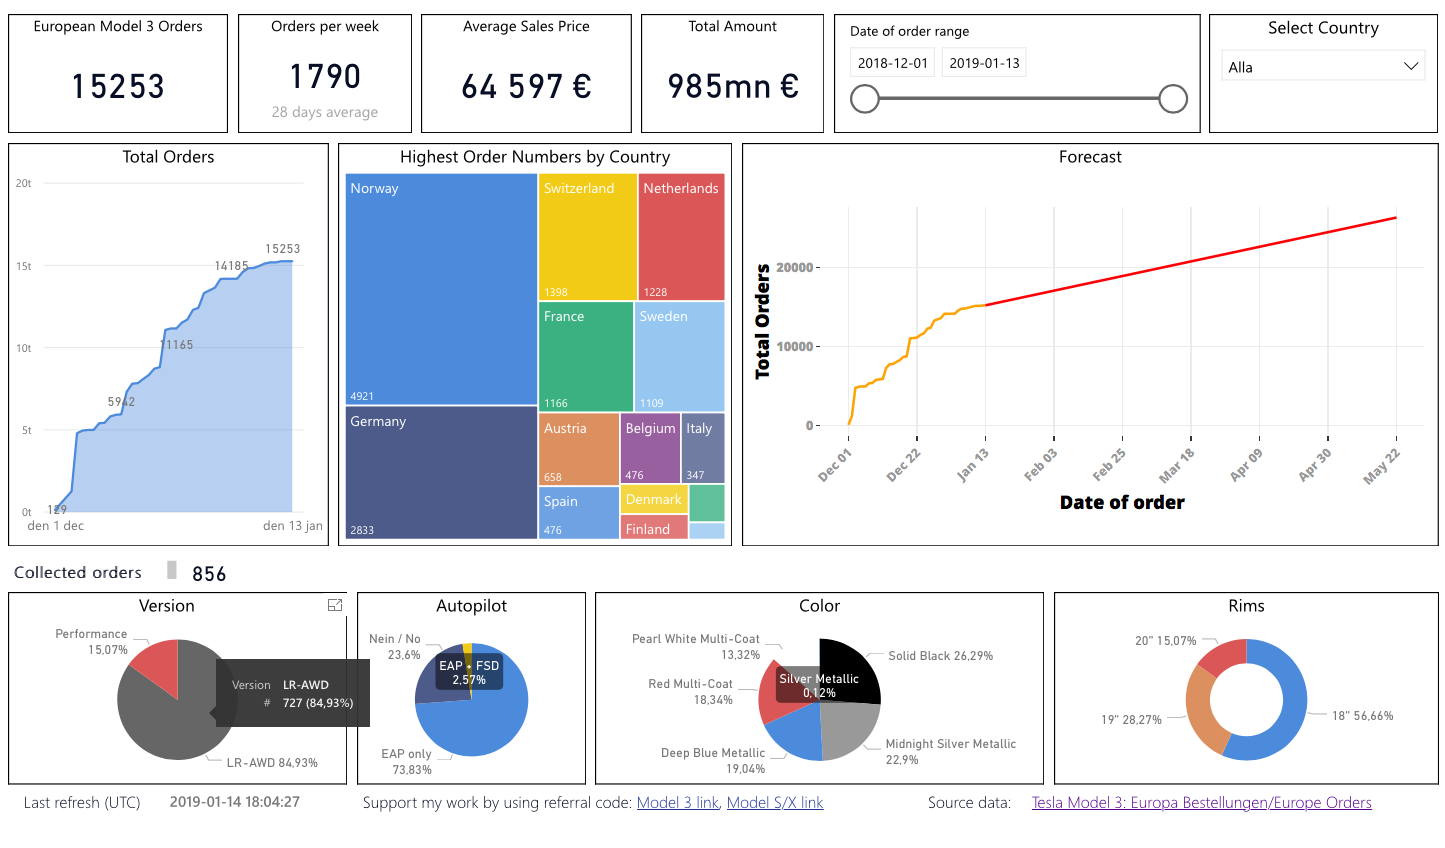Image resolution: width=1445 pixels, height=848 pixels.
Task: Select the Italy treemap tile
Action: [703, 448]
